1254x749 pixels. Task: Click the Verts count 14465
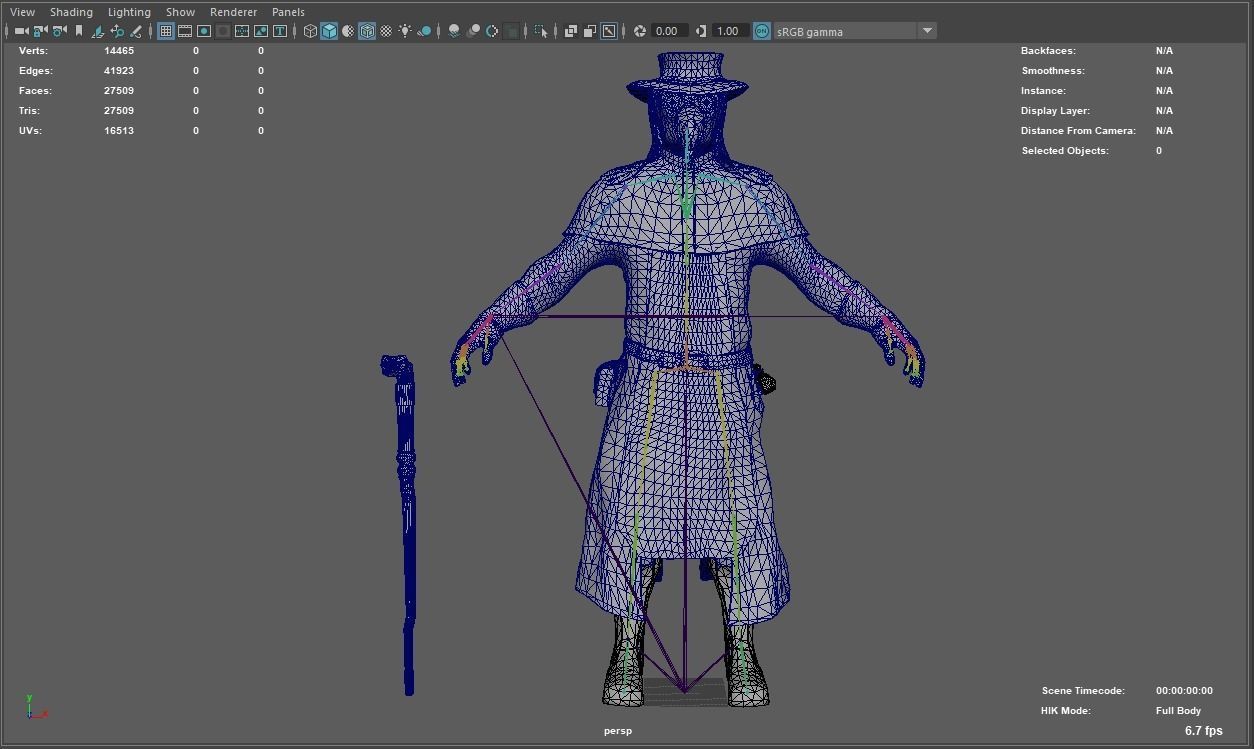(x=119, y=50)
